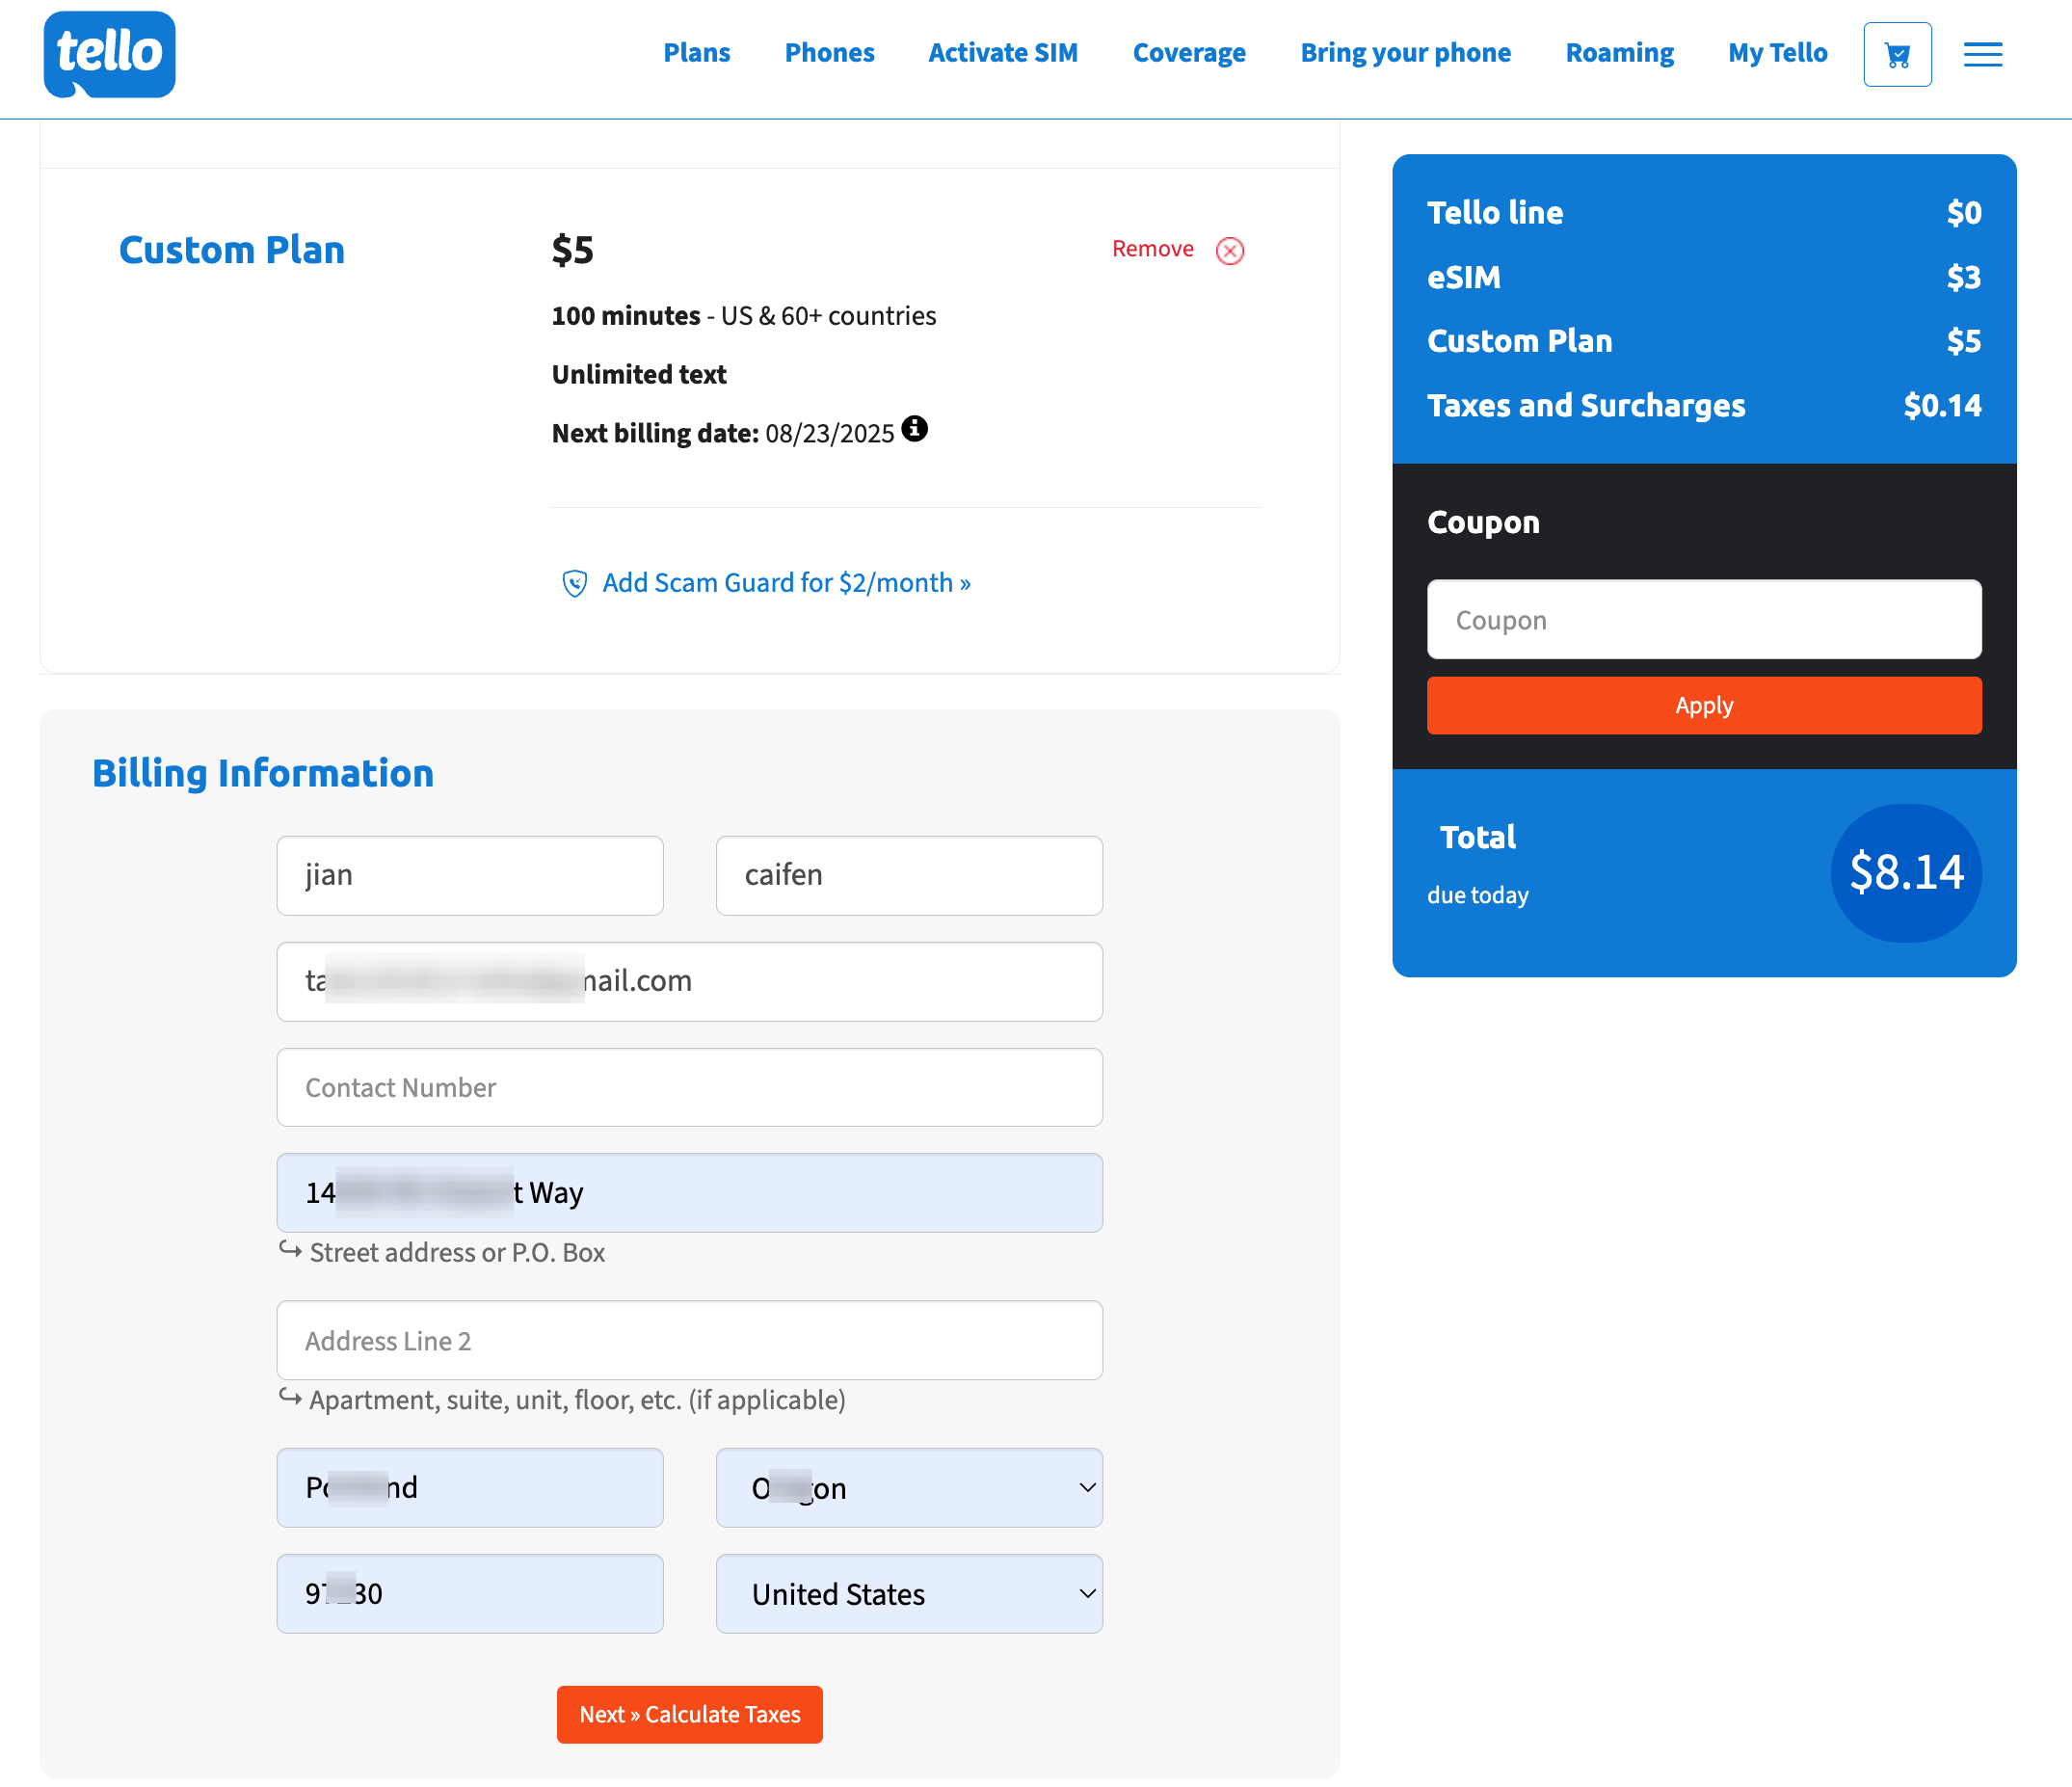Click the Scam Guard shield icon

(574, 583)
